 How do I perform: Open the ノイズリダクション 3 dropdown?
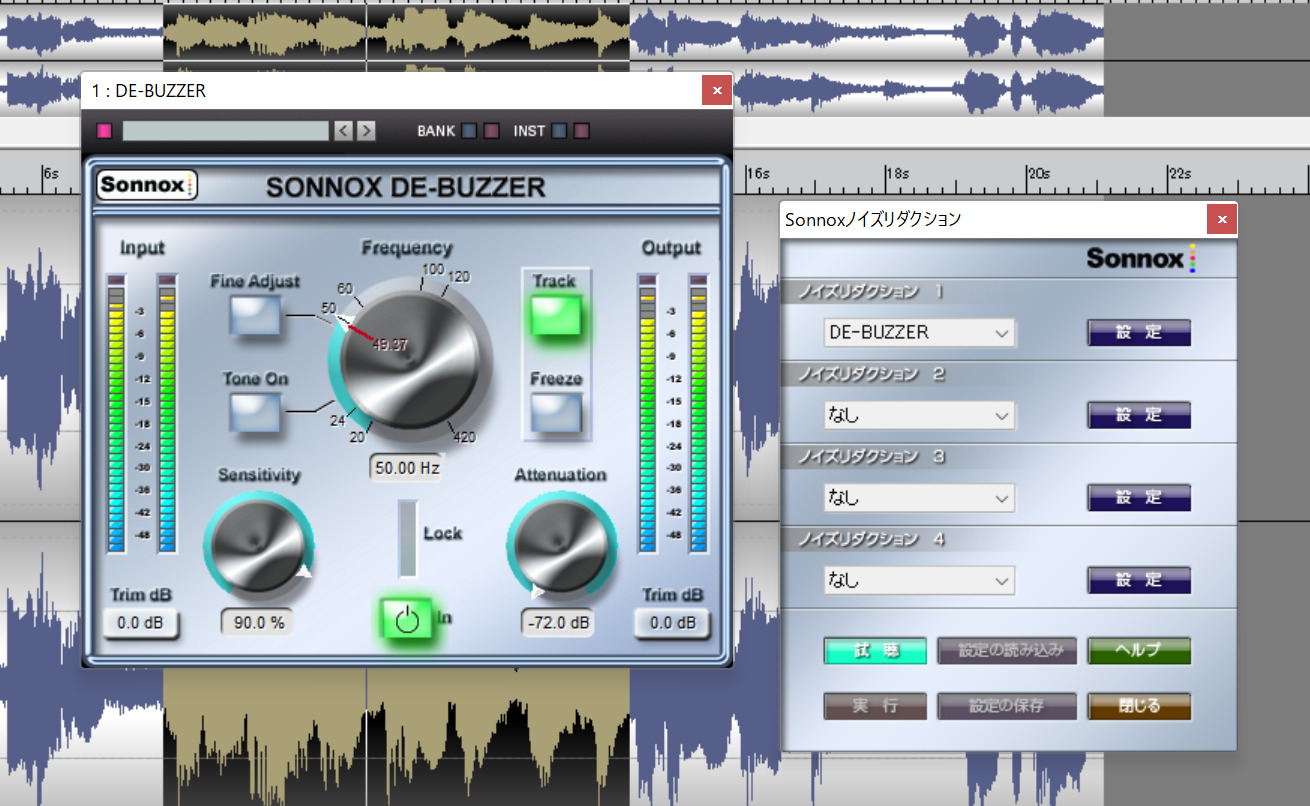click(919, 497)
